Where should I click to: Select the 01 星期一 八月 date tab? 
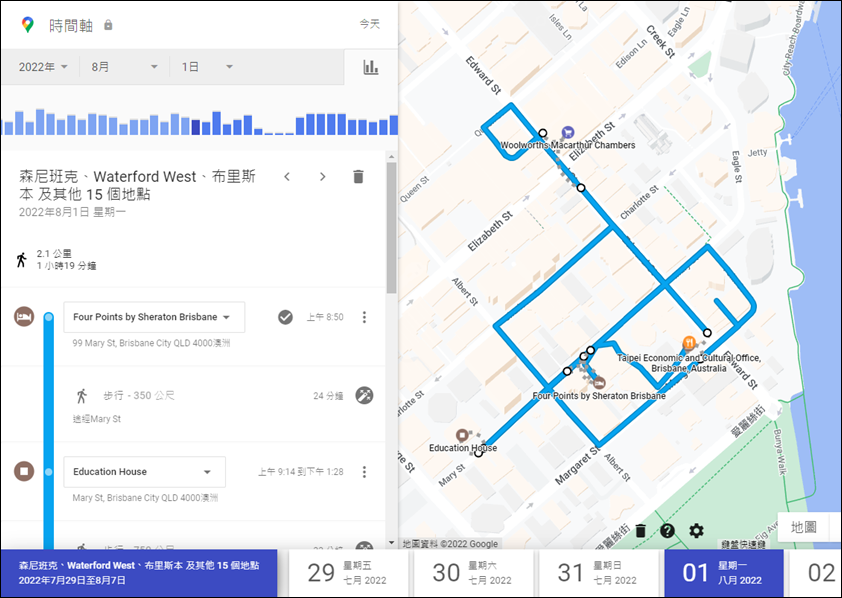click(723, 573)
